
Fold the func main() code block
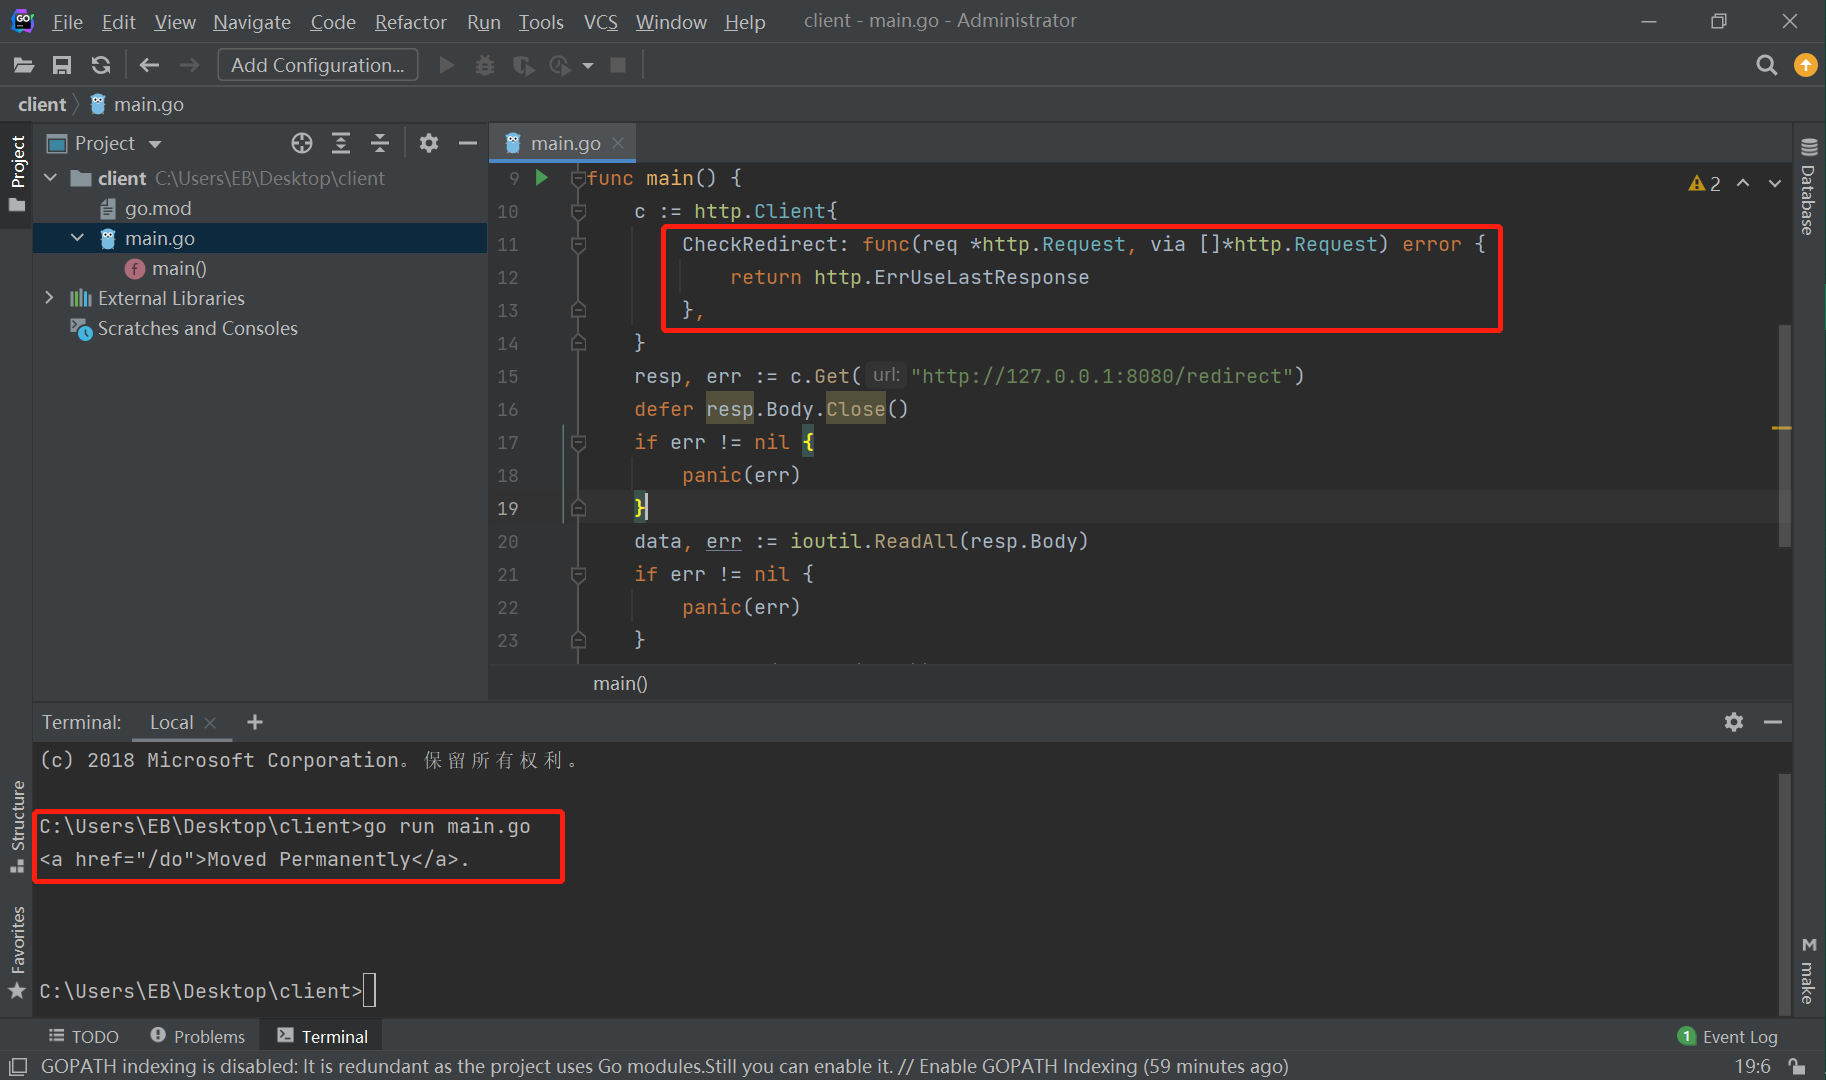coord(578,178)
